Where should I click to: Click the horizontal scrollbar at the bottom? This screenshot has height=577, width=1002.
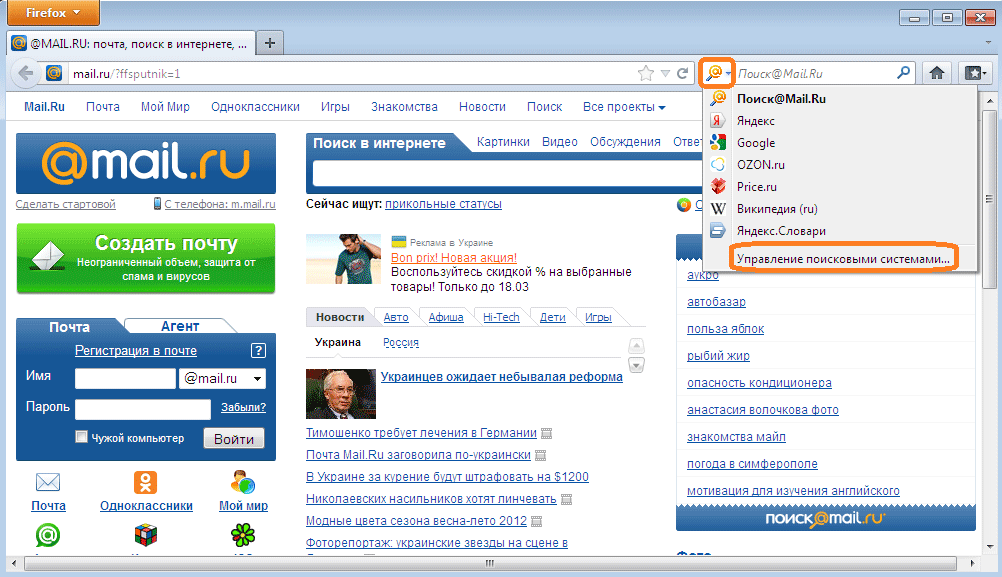click(x=490, y=563)
